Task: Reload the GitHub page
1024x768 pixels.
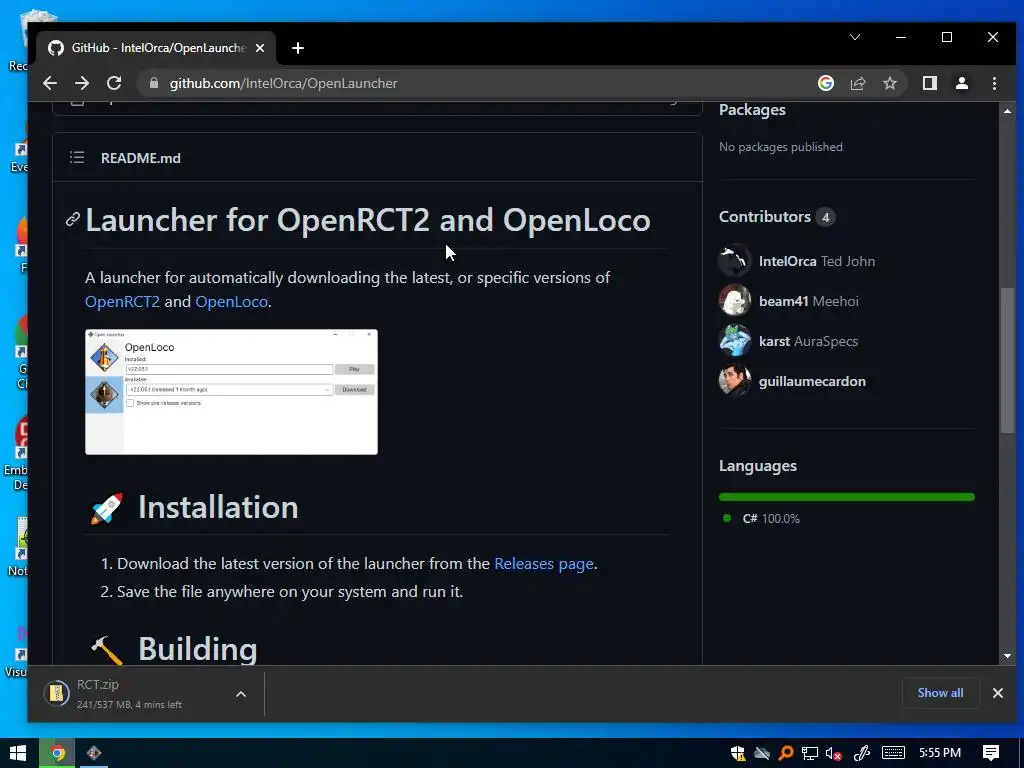Action: click(114, 83)
